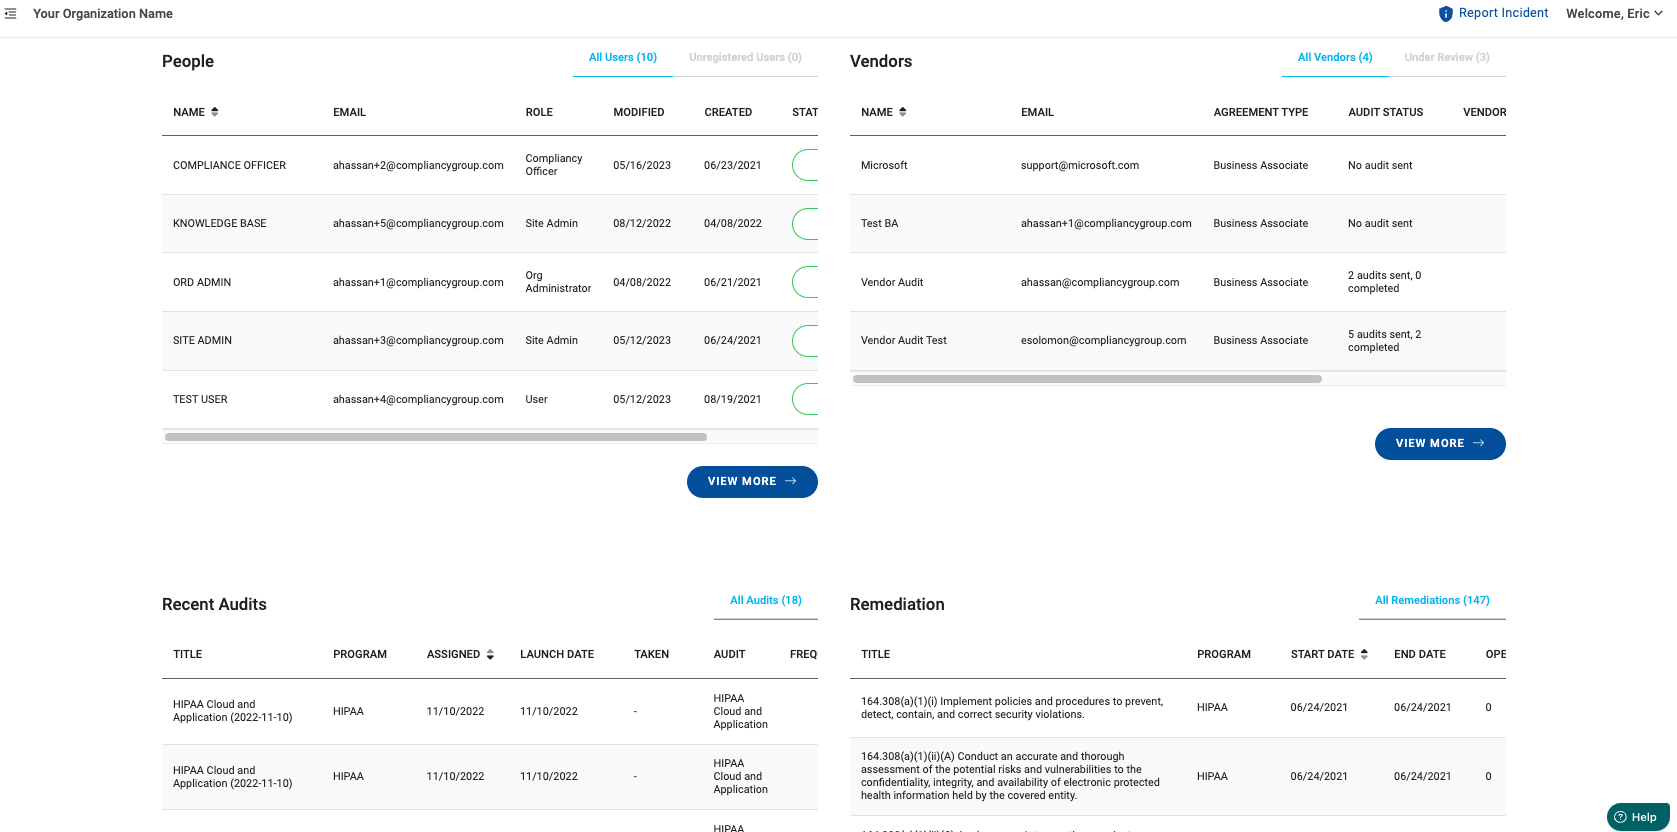The image size is (1677, 832).
Task: Click the LAUNCH DATE column header
Action: (x=557, y=654)
